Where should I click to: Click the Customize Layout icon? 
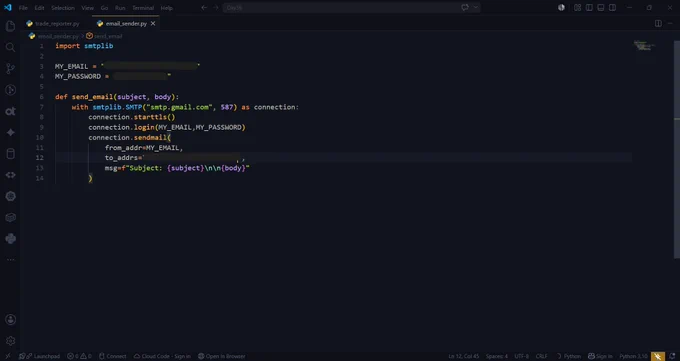click(x=577, y=7)
